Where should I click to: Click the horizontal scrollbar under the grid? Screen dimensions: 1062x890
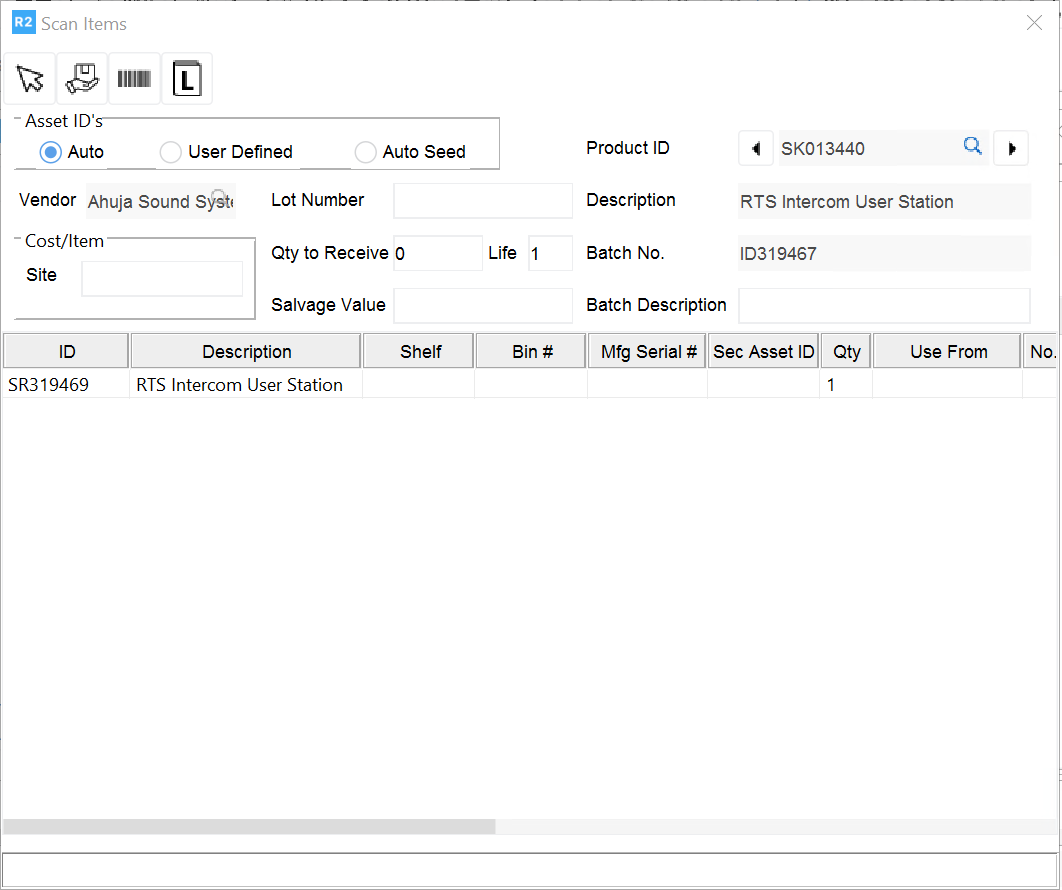click(249, 827)
